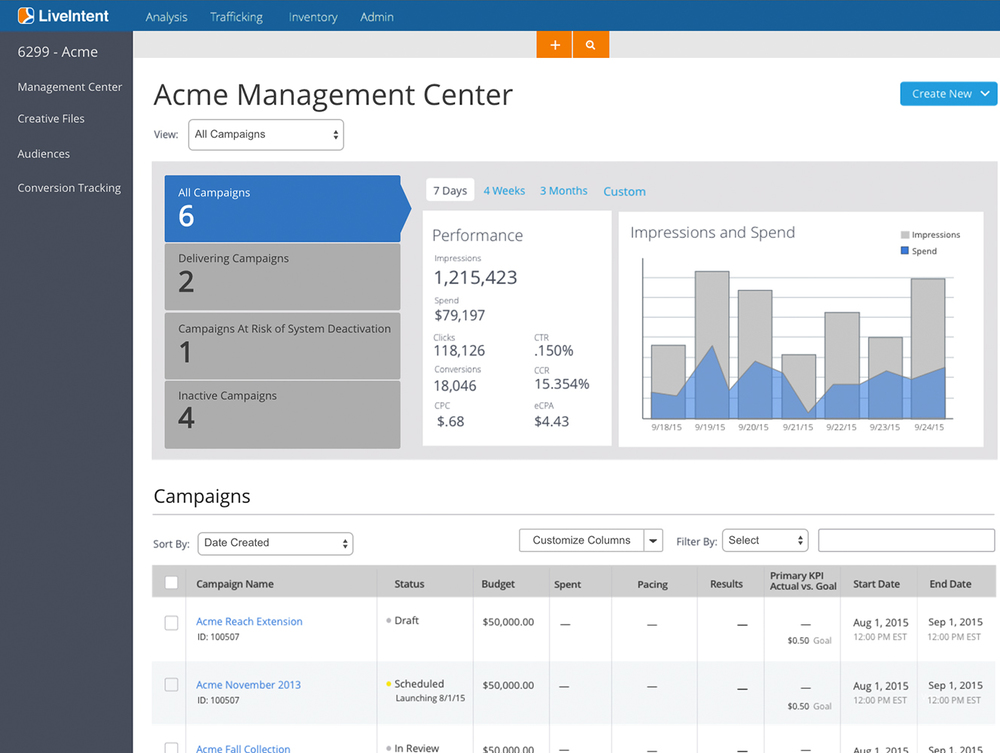Open Audiences in sidebar
1000x753 pixels.
[x=43, y=154]
